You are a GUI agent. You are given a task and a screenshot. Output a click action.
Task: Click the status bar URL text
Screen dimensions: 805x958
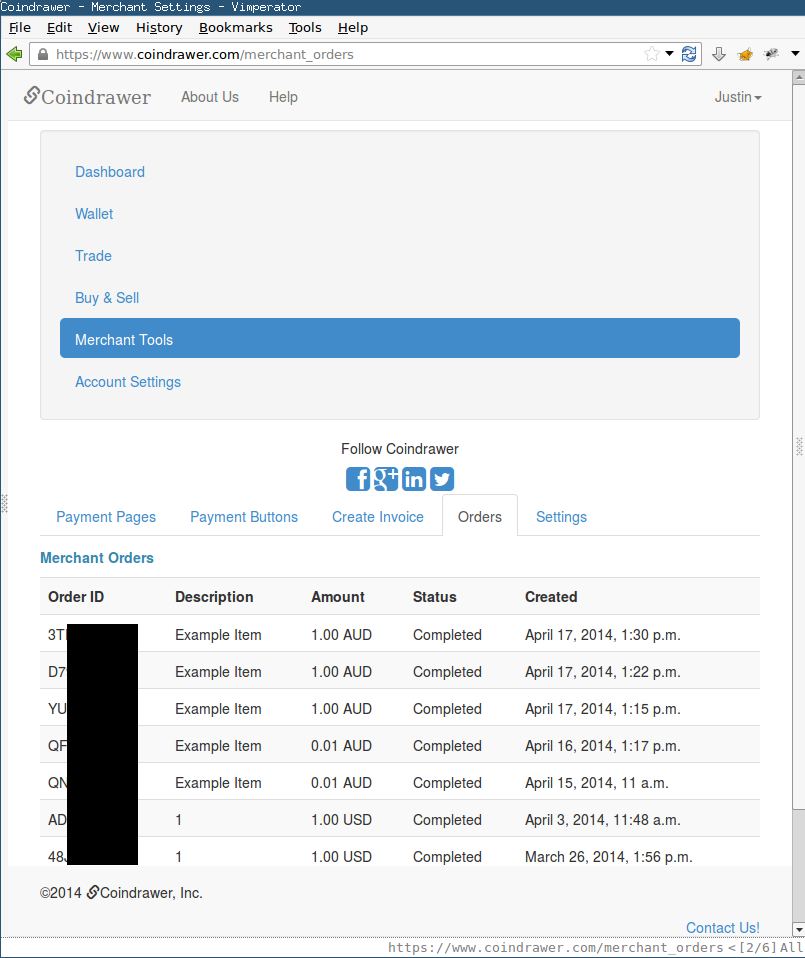[555, 948]
